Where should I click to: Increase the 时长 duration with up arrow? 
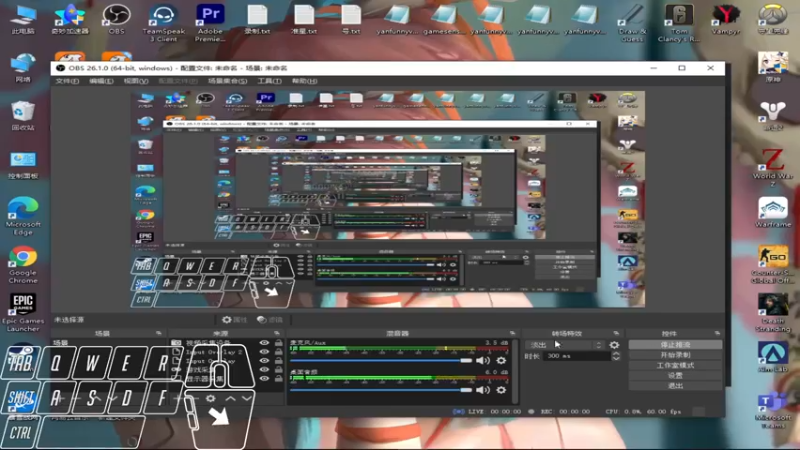[616, 354]
